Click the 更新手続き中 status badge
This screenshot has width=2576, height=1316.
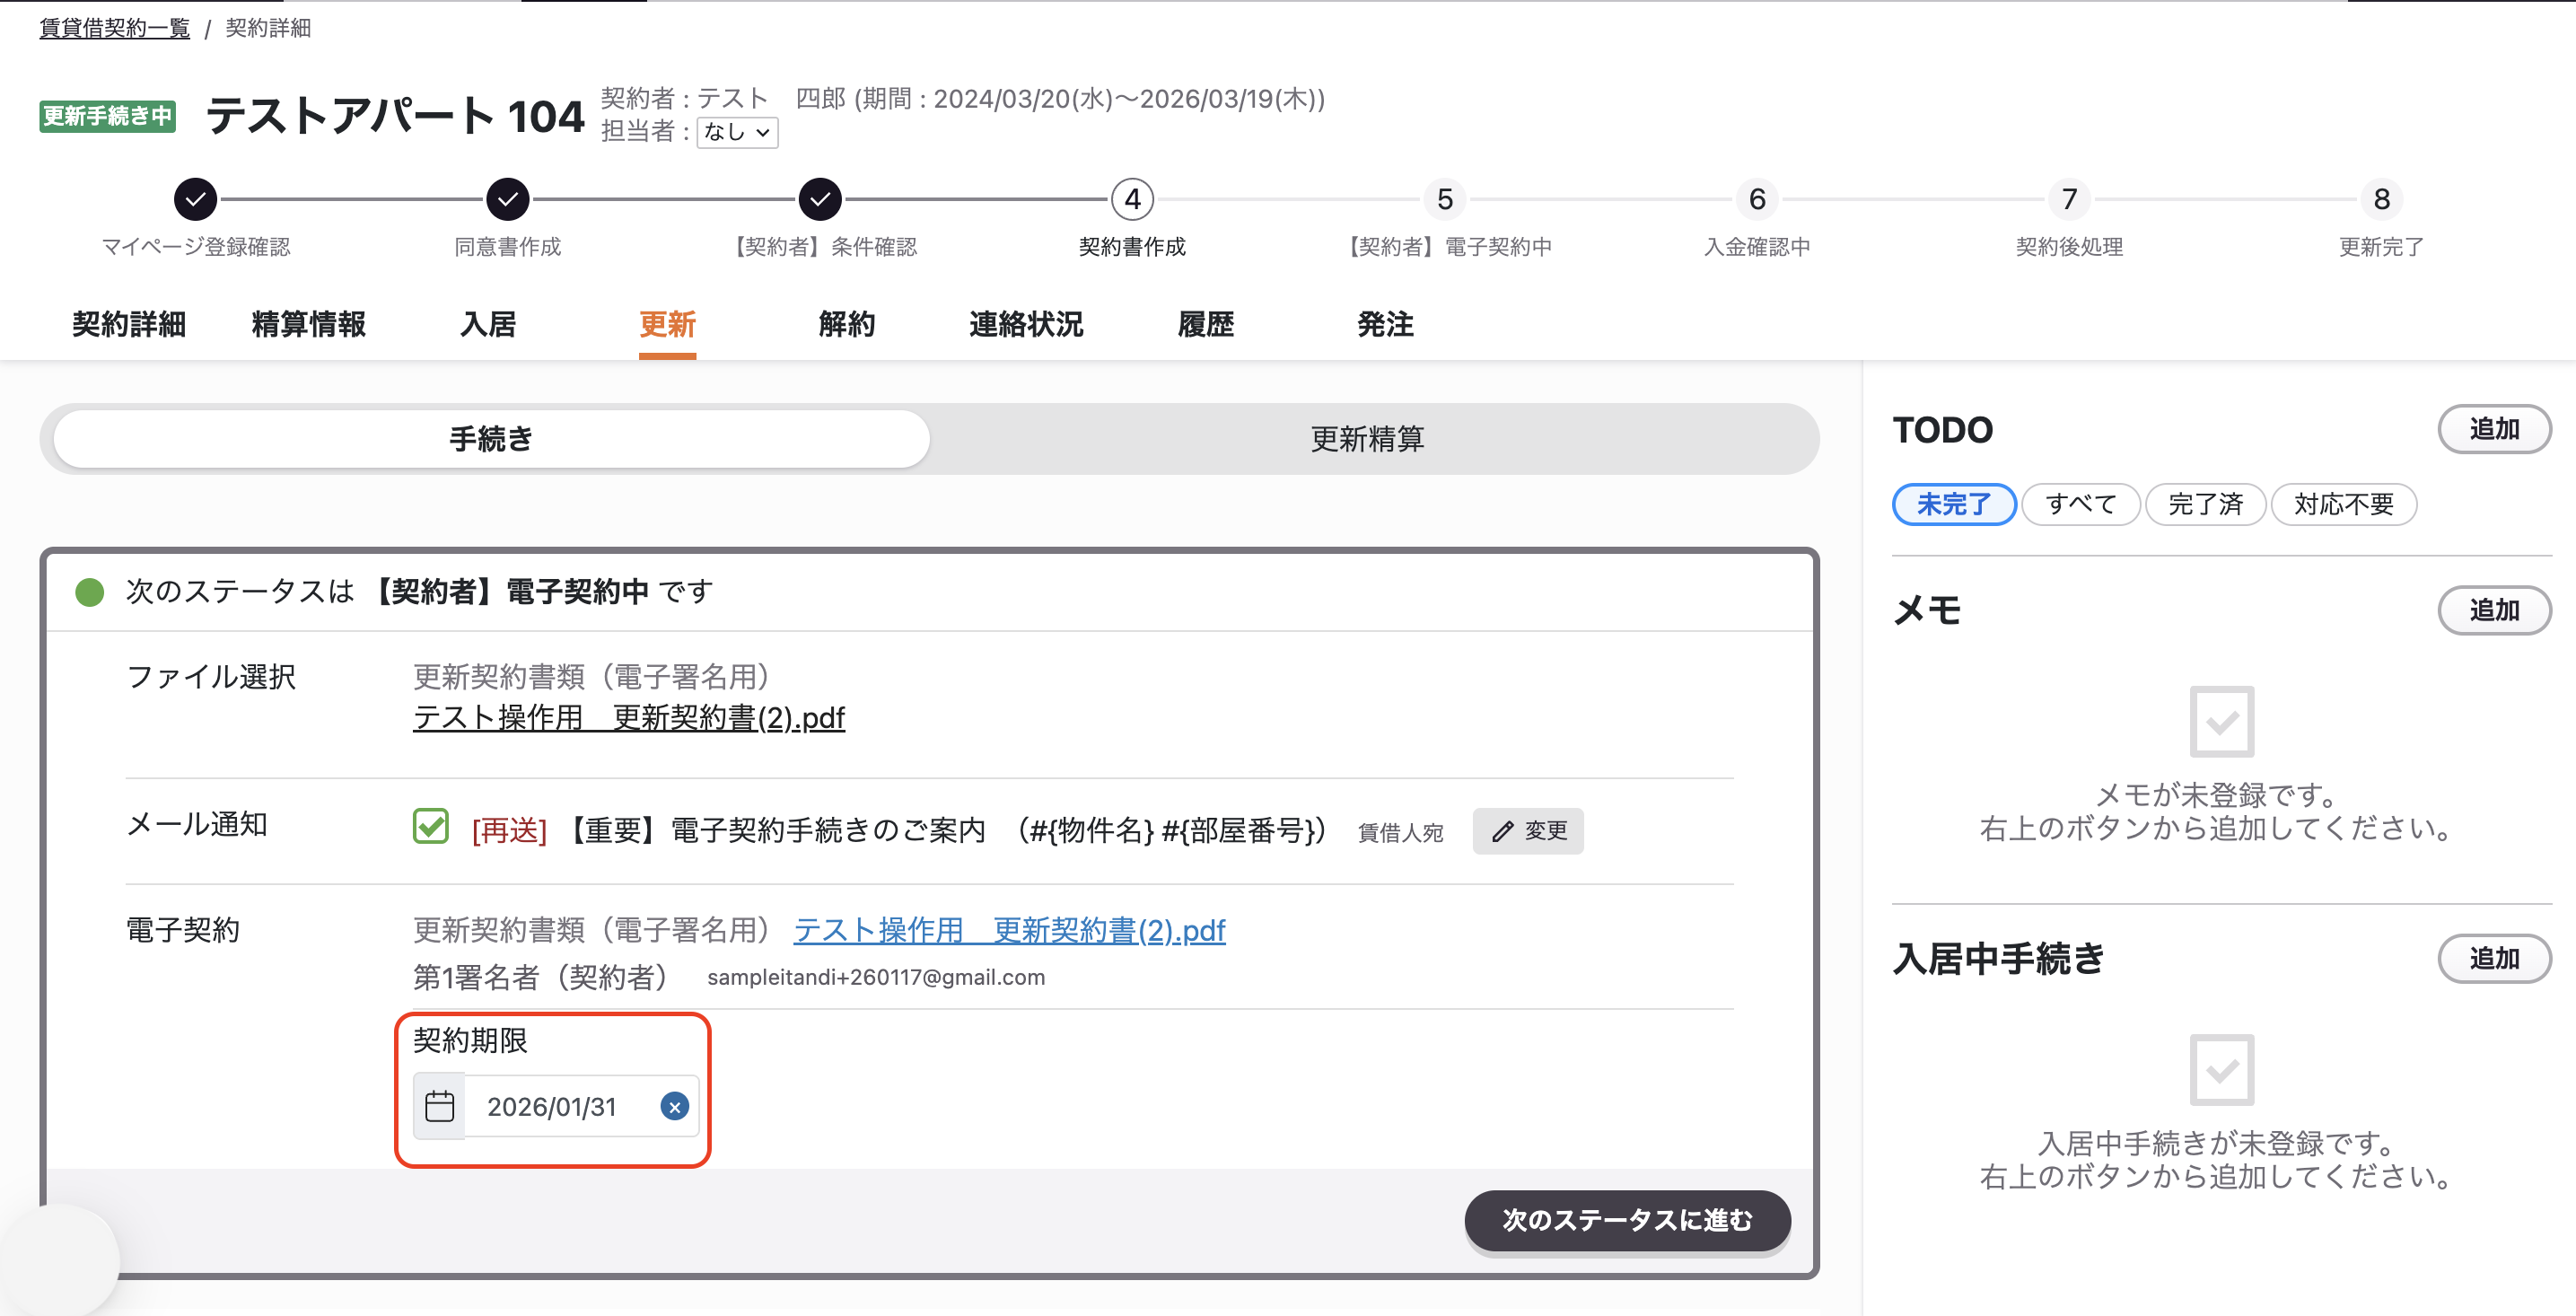[x=108, y=116]
